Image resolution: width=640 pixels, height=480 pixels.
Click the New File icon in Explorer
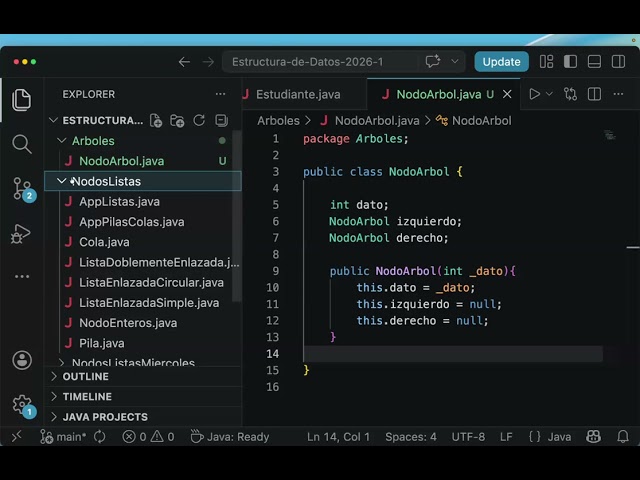pyautogui.click(x=156, y=120)
